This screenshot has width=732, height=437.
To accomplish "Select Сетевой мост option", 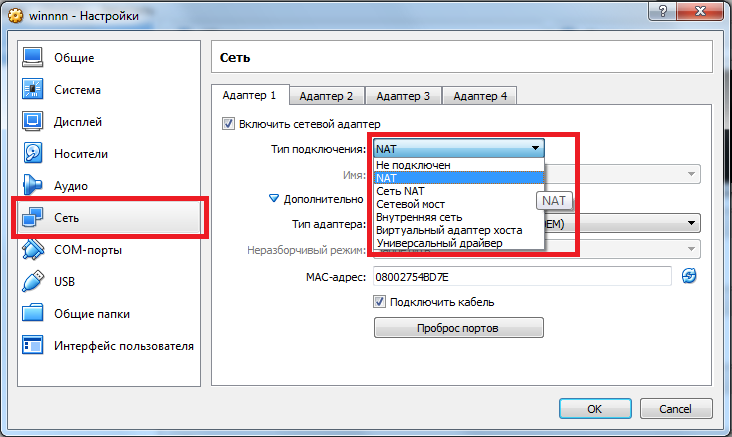I will (x=459, y=204).
